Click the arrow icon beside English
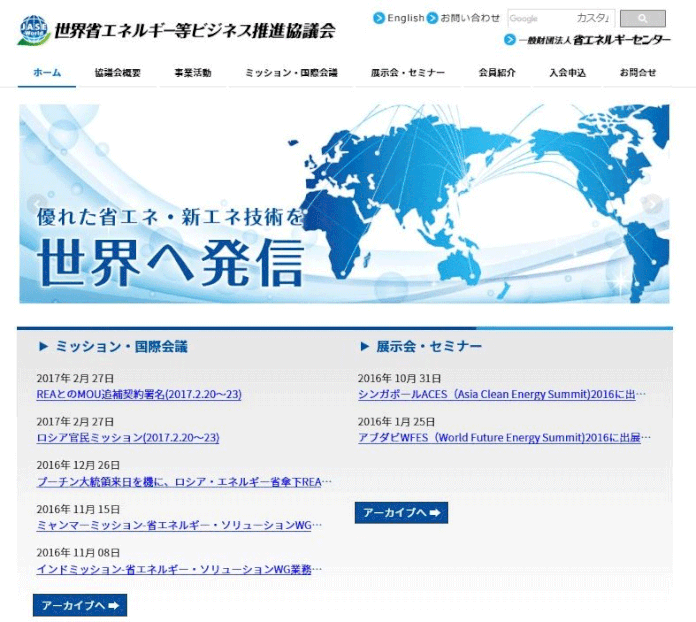 click(379, 18)
